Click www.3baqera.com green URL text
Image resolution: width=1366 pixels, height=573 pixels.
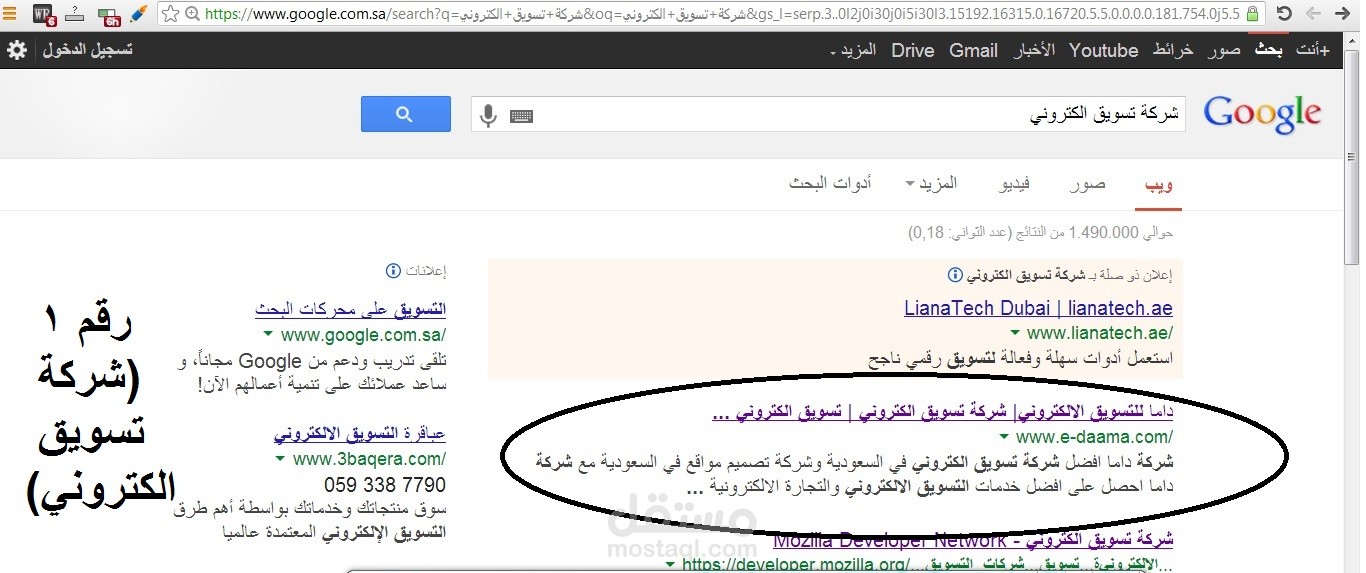pos(370,460)
